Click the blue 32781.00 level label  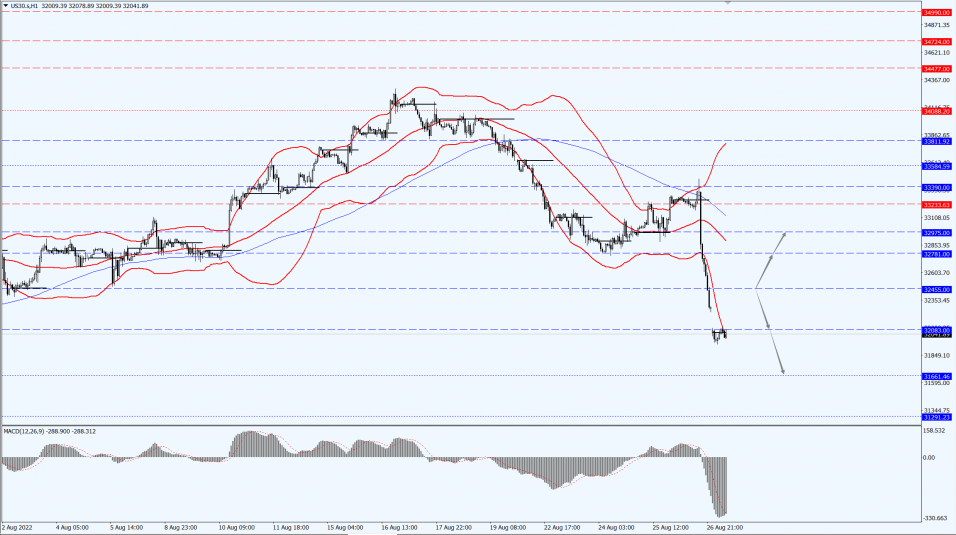pyautogui.click(x=936, y=254)
